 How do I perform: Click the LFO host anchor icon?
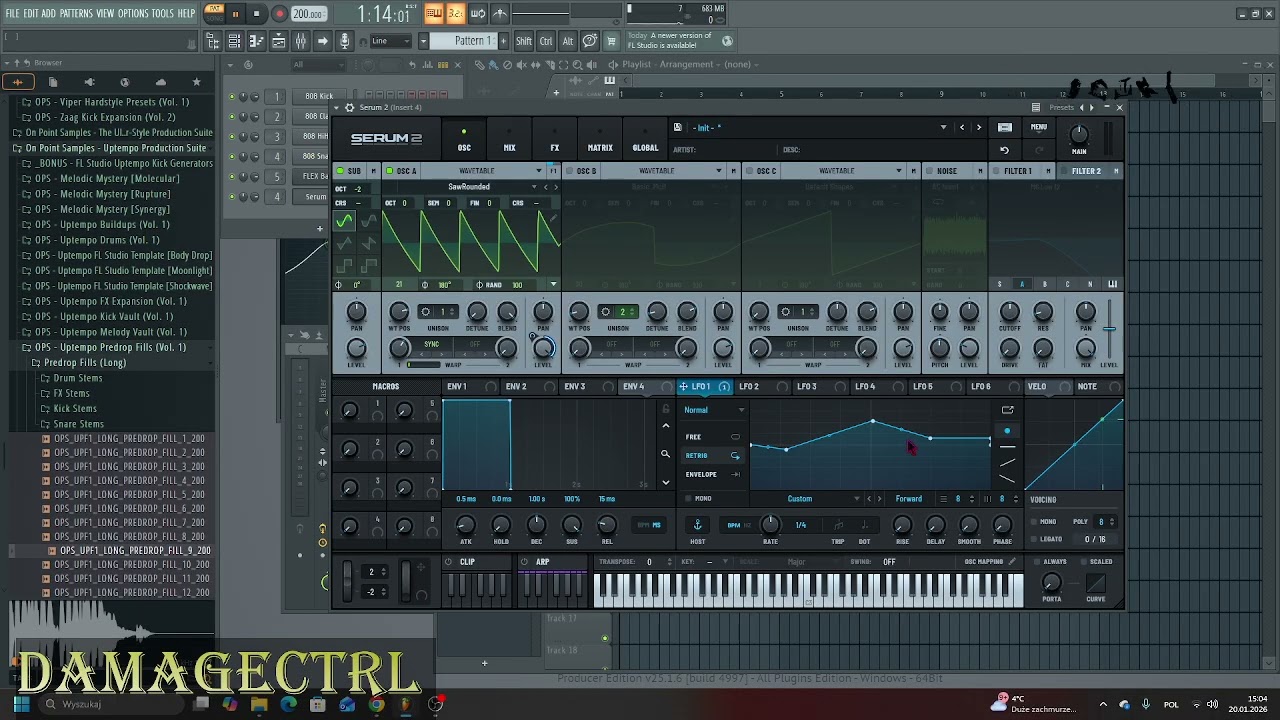tap(698, 525)
